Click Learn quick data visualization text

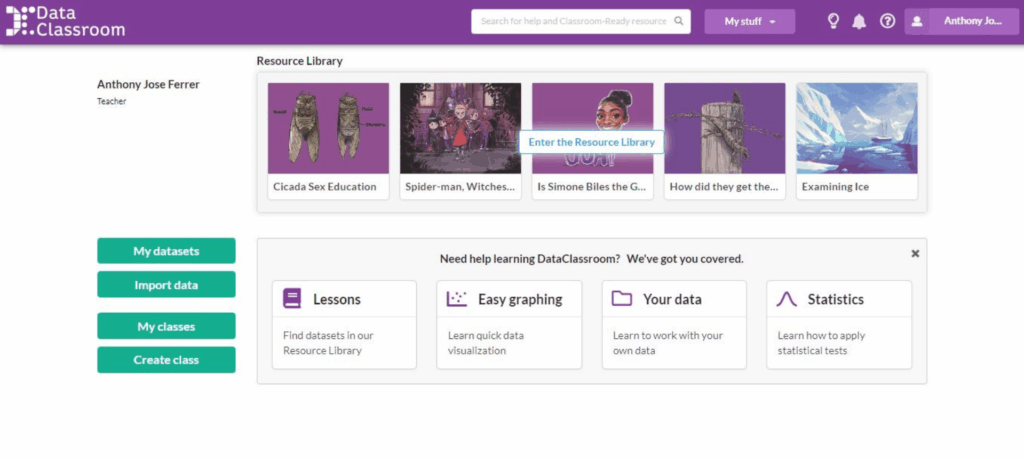coord(486,343)
